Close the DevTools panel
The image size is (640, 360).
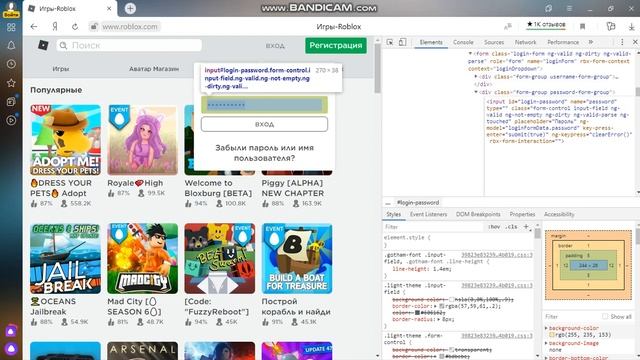(635, 42)
